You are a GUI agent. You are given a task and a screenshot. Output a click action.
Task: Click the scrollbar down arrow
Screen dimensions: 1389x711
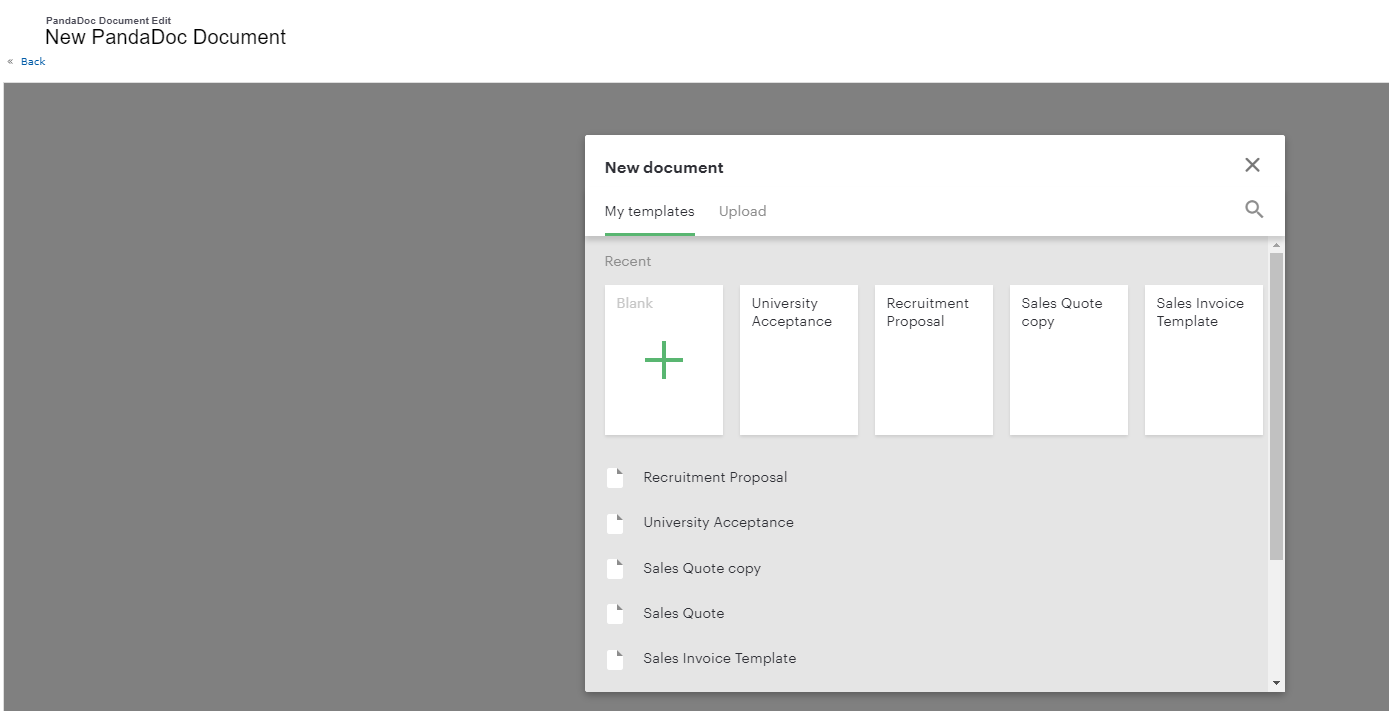tap(1276, 683)
